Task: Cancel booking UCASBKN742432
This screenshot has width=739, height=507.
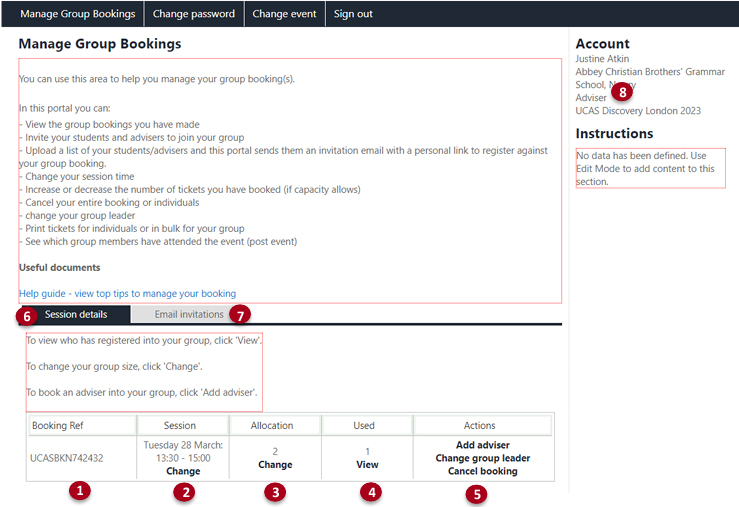Action: pos(482,471)
